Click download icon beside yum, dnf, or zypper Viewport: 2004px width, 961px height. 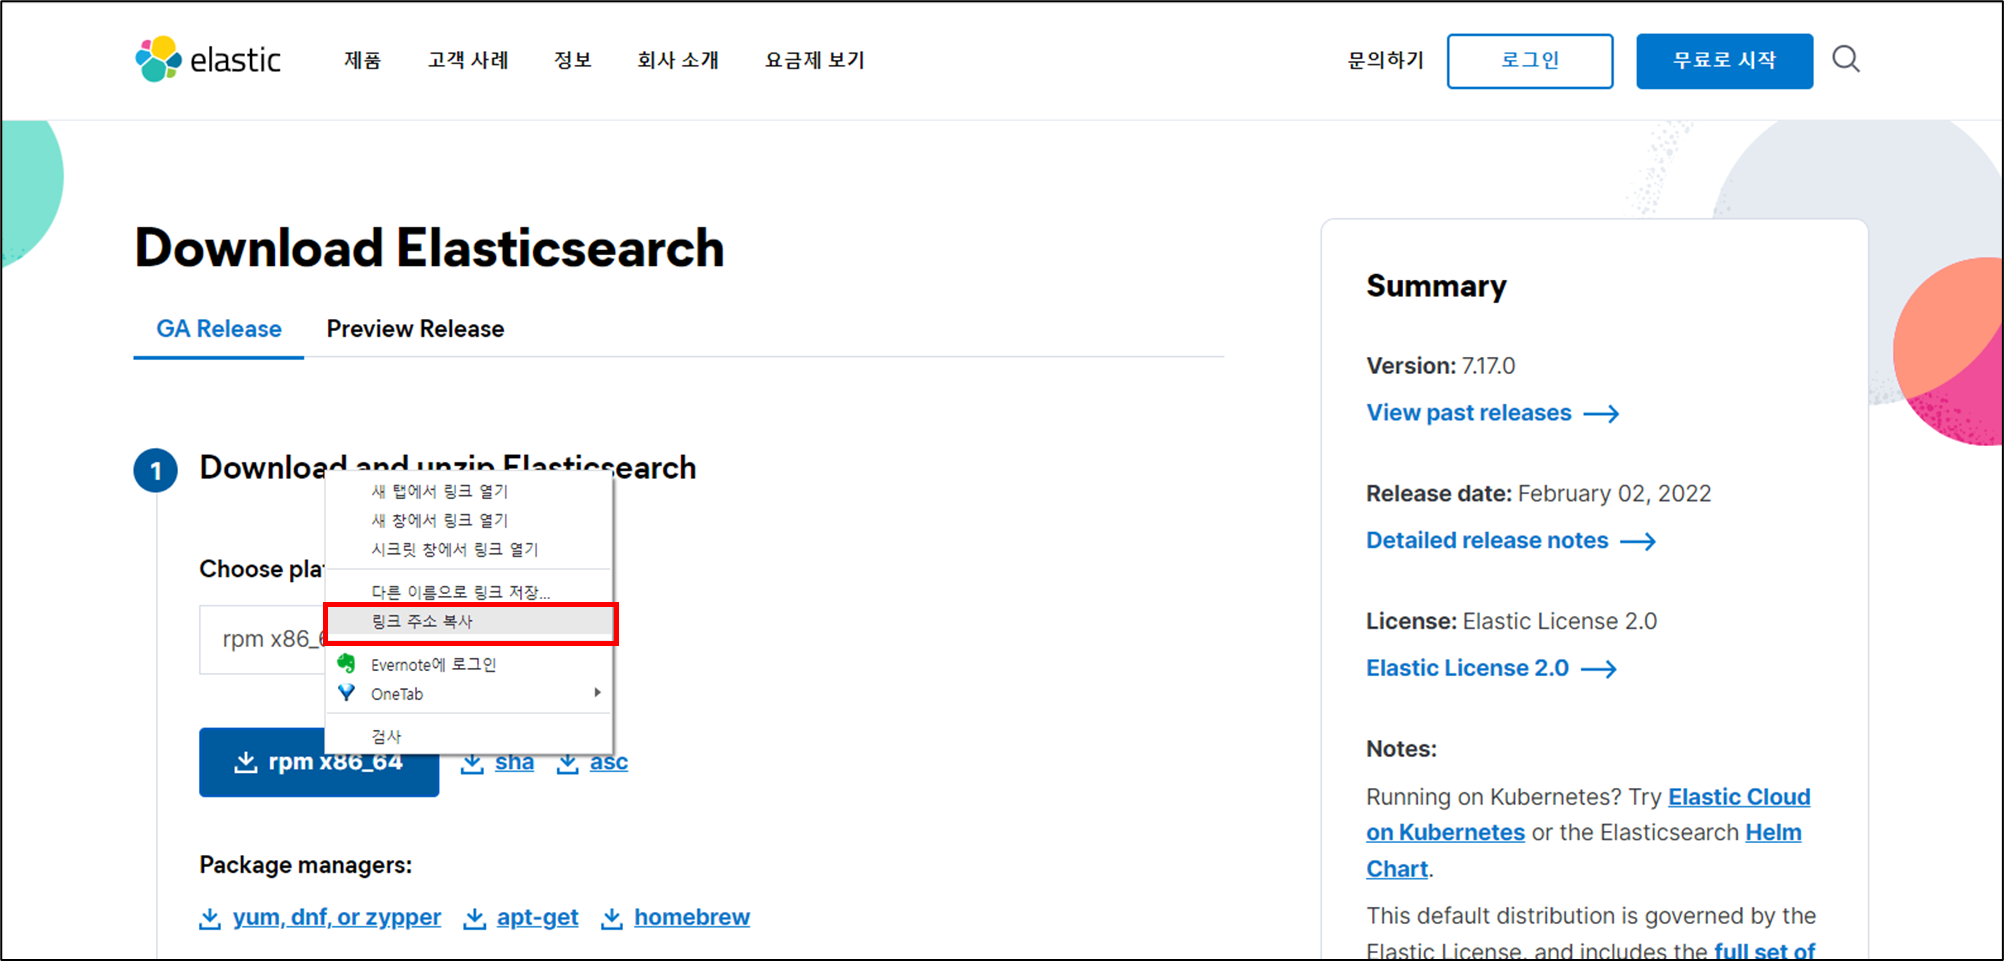click(210, 918)
